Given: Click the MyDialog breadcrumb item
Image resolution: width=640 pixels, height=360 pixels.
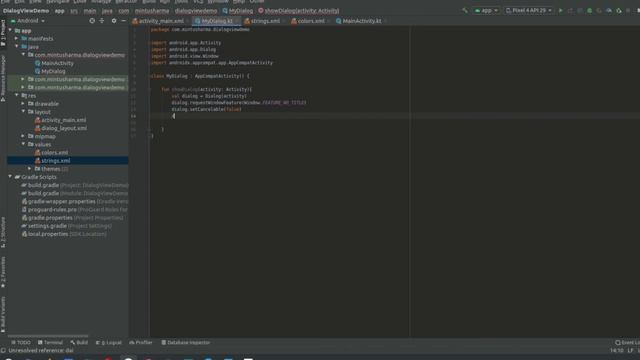Looking at the screenshot, I should [238, 11].
